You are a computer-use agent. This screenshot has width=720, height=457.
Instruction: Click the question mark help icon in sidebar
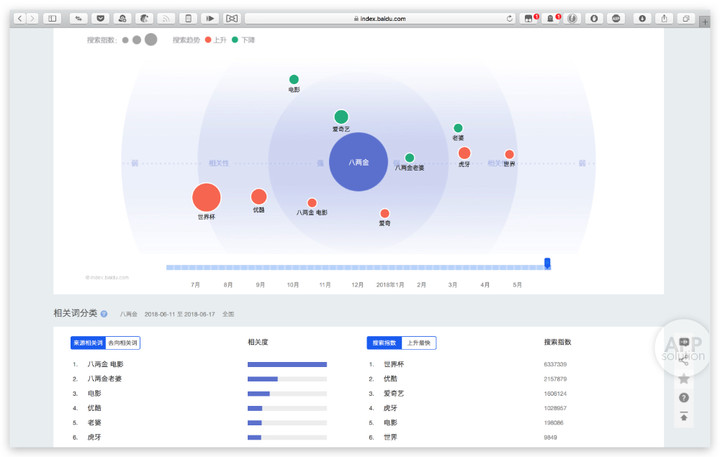point(684,398)
